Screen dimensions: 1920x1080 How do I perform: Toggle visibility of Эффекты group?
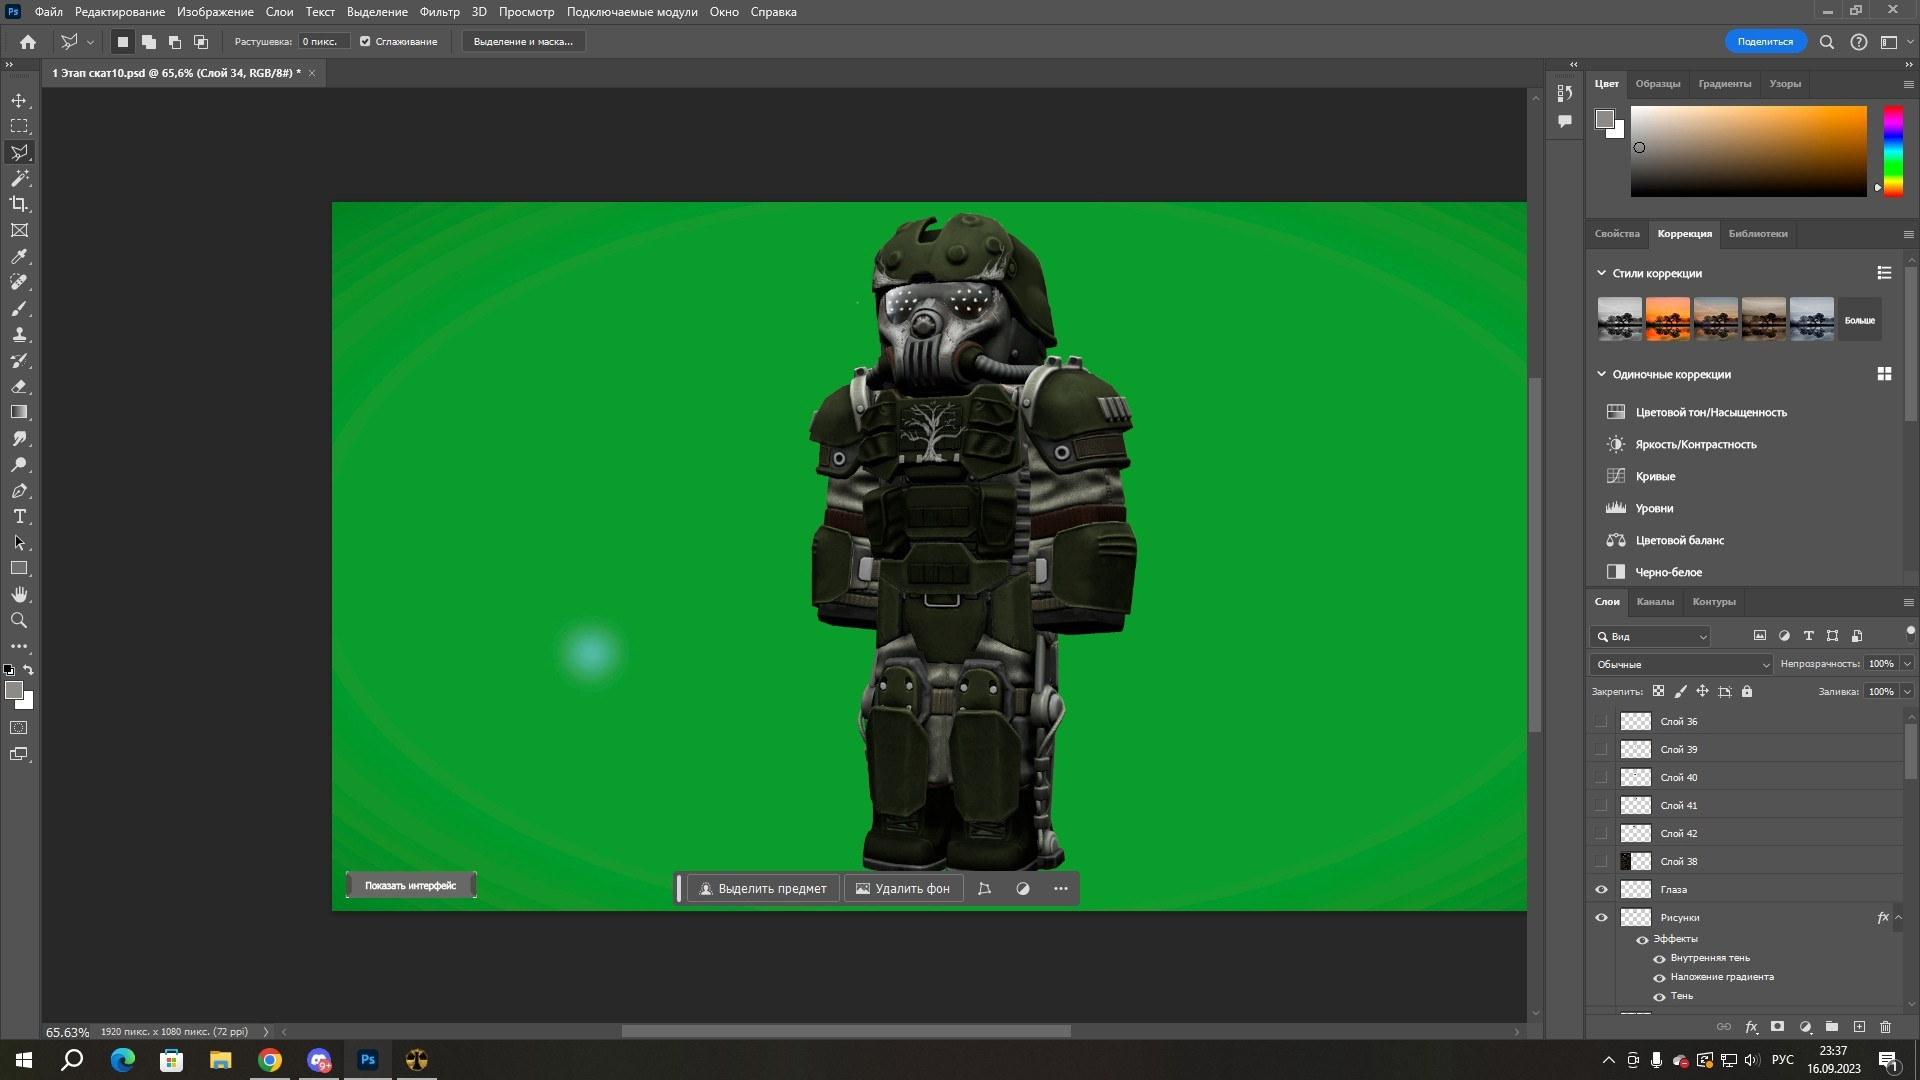tap(1642, 940)
